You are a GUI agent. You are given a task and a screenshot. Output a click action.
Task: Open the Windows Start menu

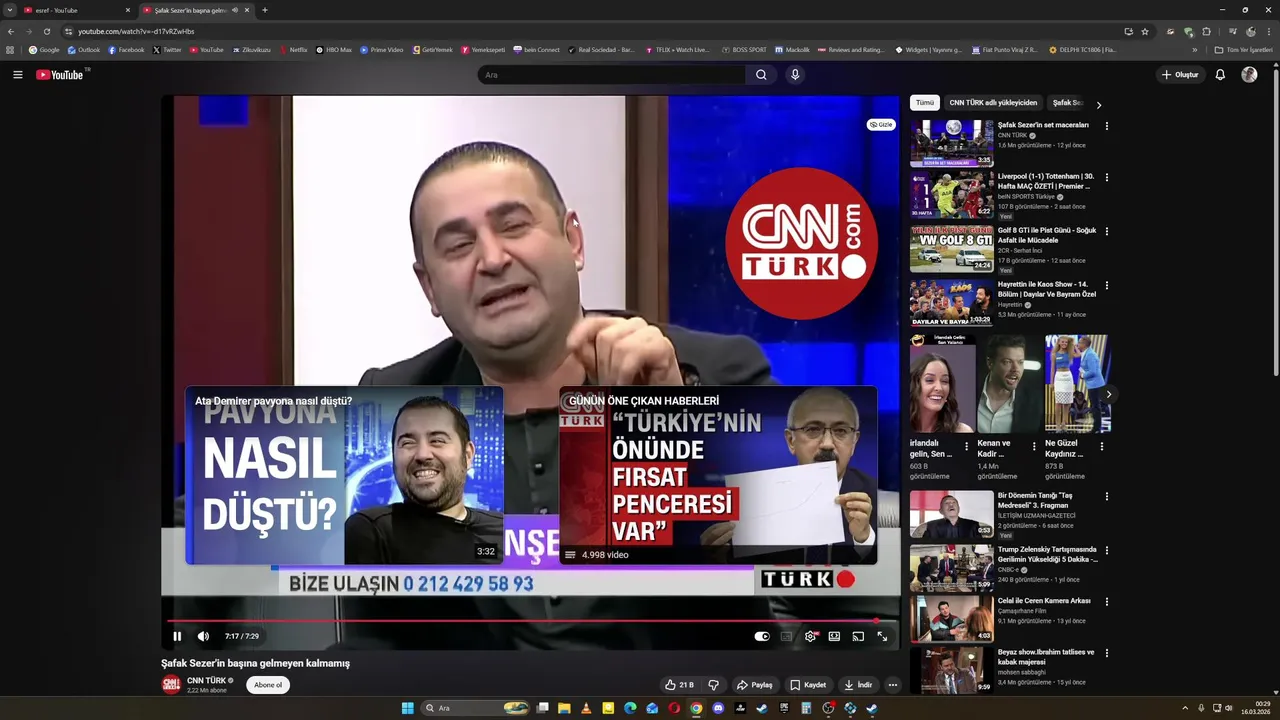pos(408,708)
